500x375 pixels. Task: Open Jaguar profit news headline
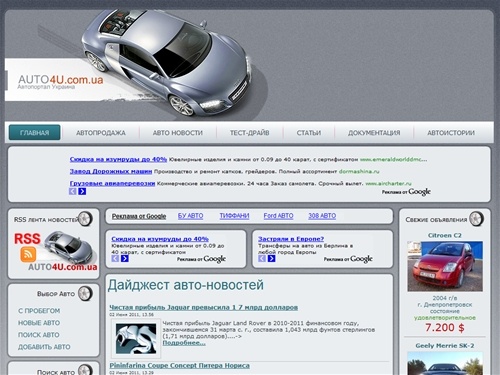point(204,307)
